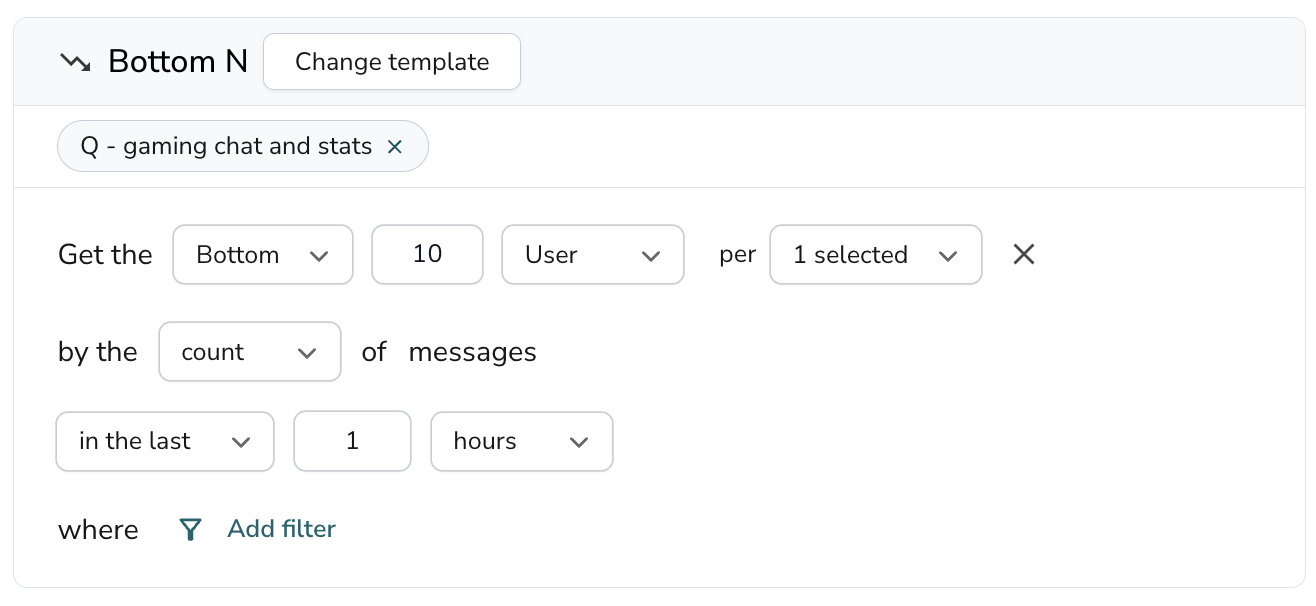1316x606 pixels.
Task: Open the hours unit dropdown
Action: pos(521,441)
